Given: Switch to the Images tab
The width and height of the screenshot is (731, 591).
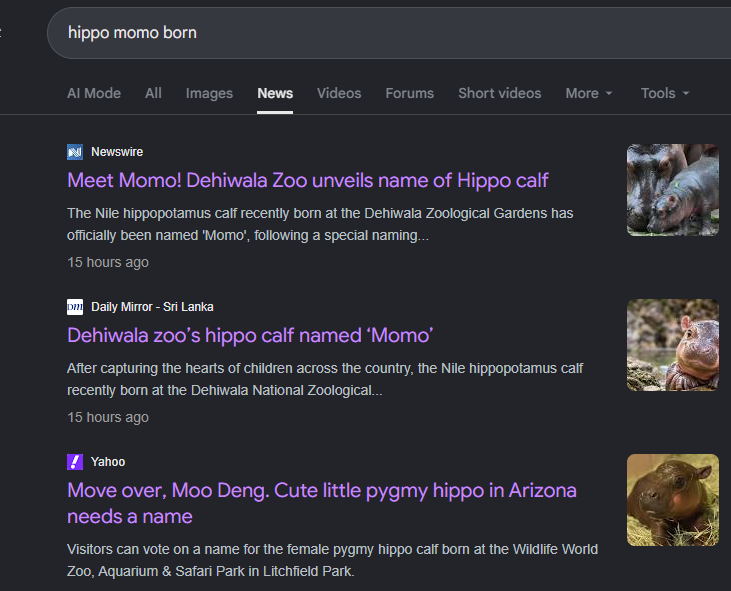Looking at the screenshot, I should [x=209, y=93].
